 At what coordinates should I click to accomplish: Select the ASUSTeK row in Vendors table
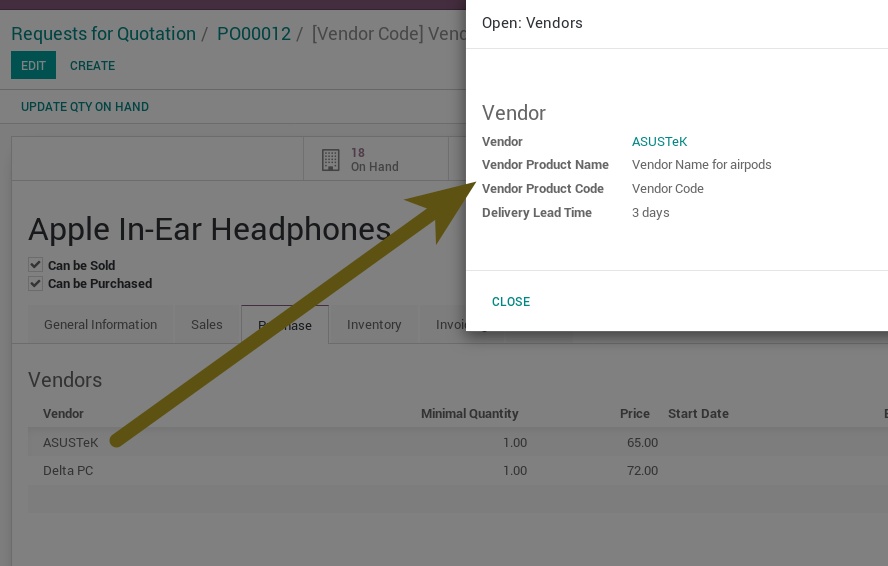coord(458,442)
